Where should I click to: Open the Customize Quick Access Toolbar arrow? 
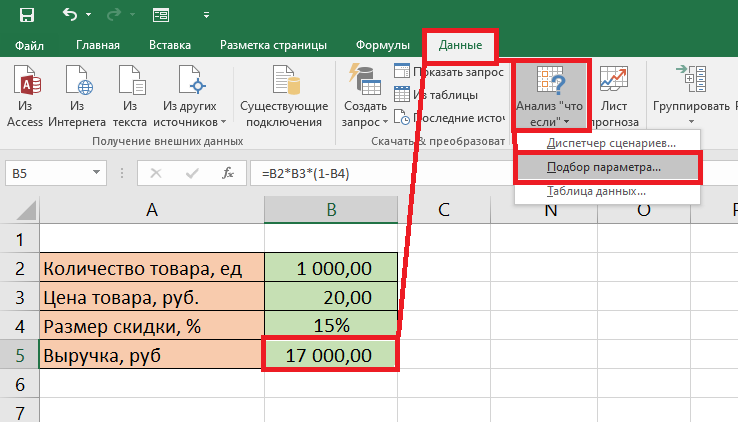pos(206,15)
